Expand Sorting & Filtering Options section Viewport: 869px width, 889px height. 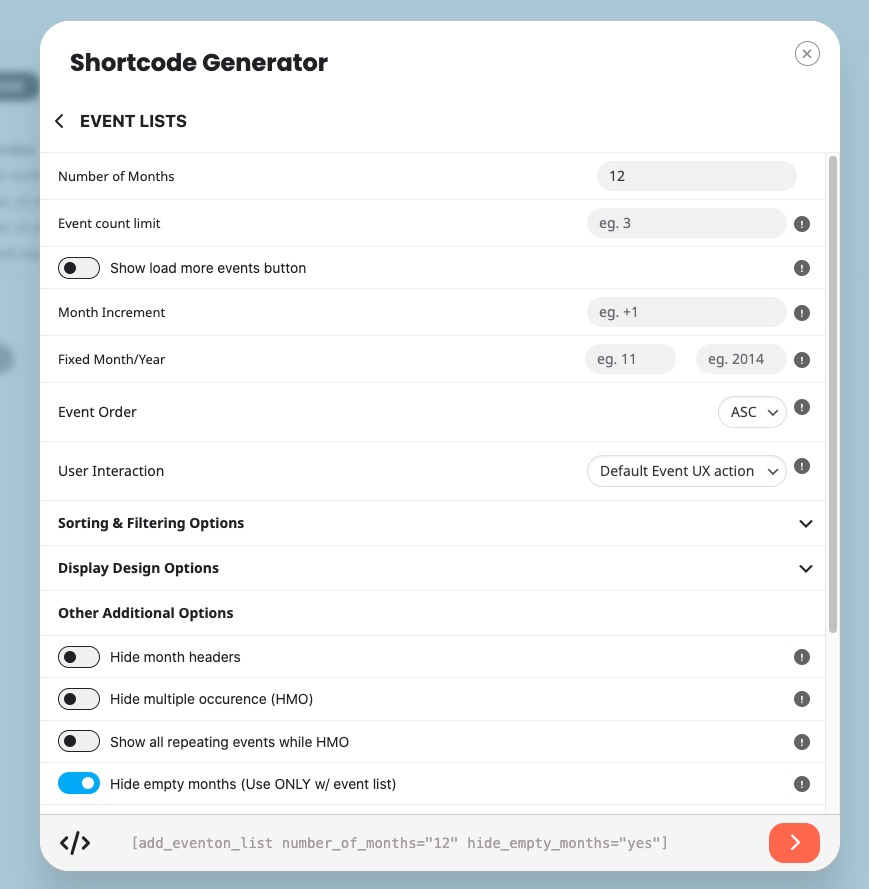pyautogui.click(x=433, y=523)
